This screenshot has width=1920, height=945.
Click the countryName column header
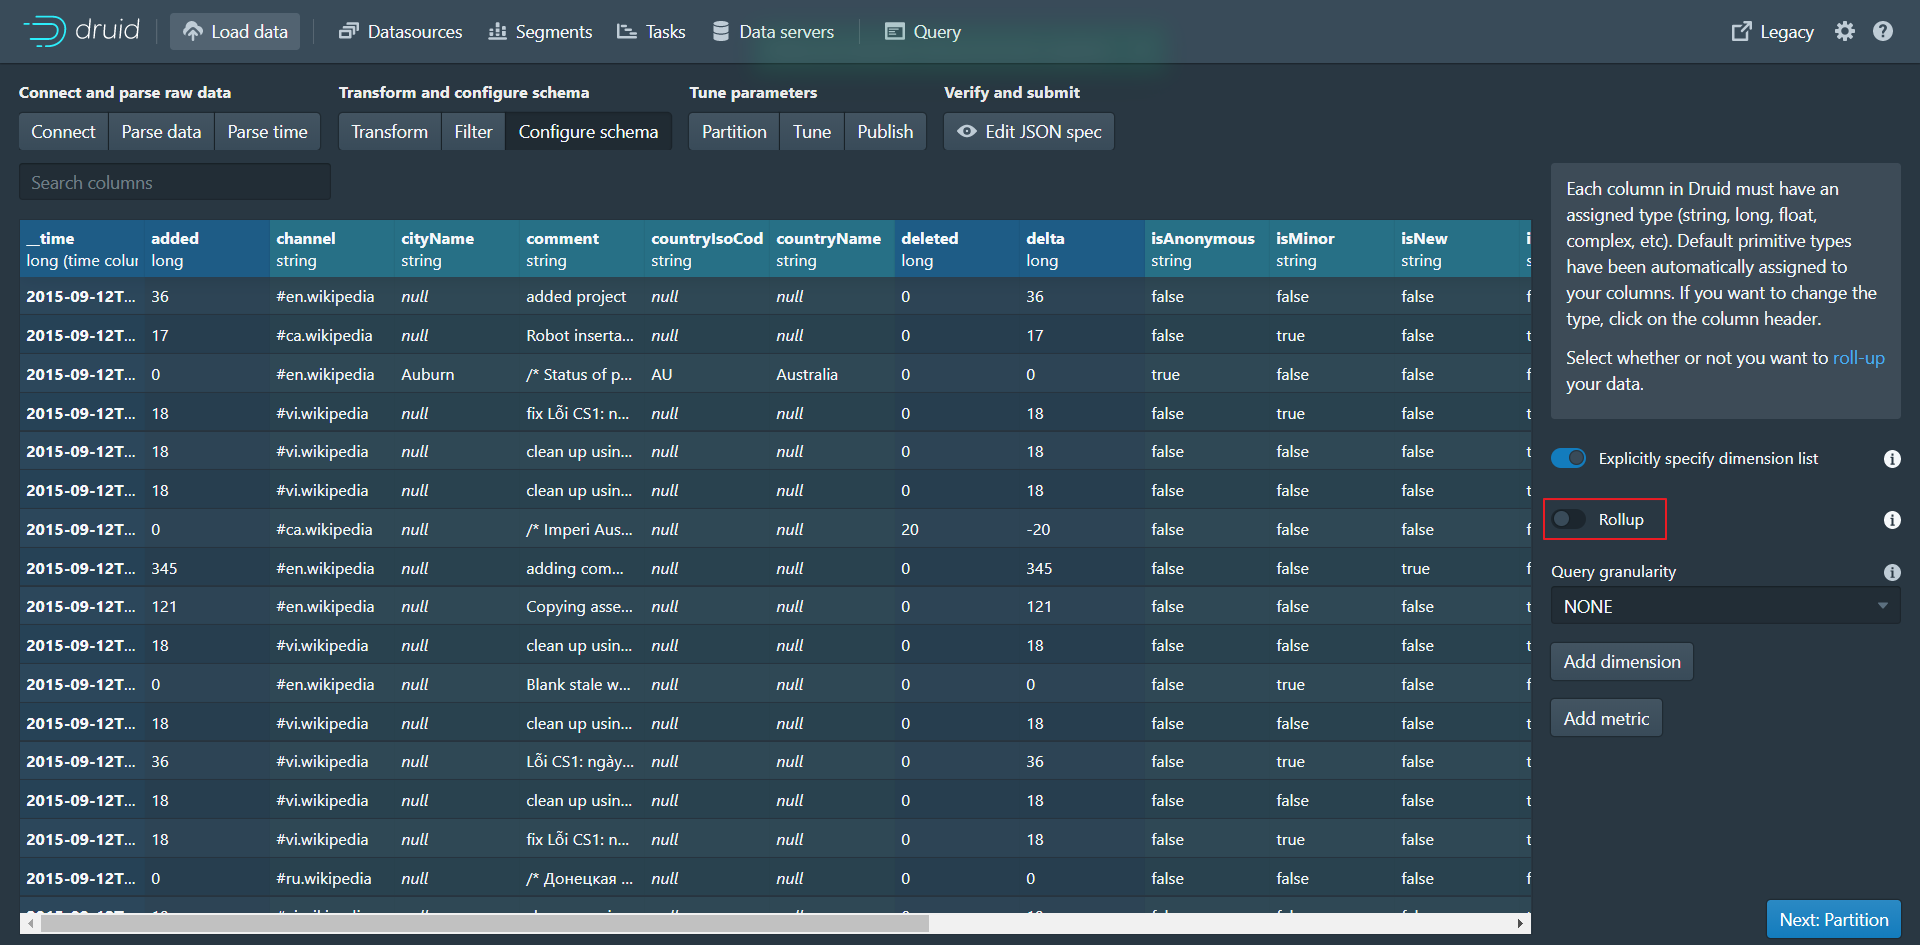tap(832, 249)
